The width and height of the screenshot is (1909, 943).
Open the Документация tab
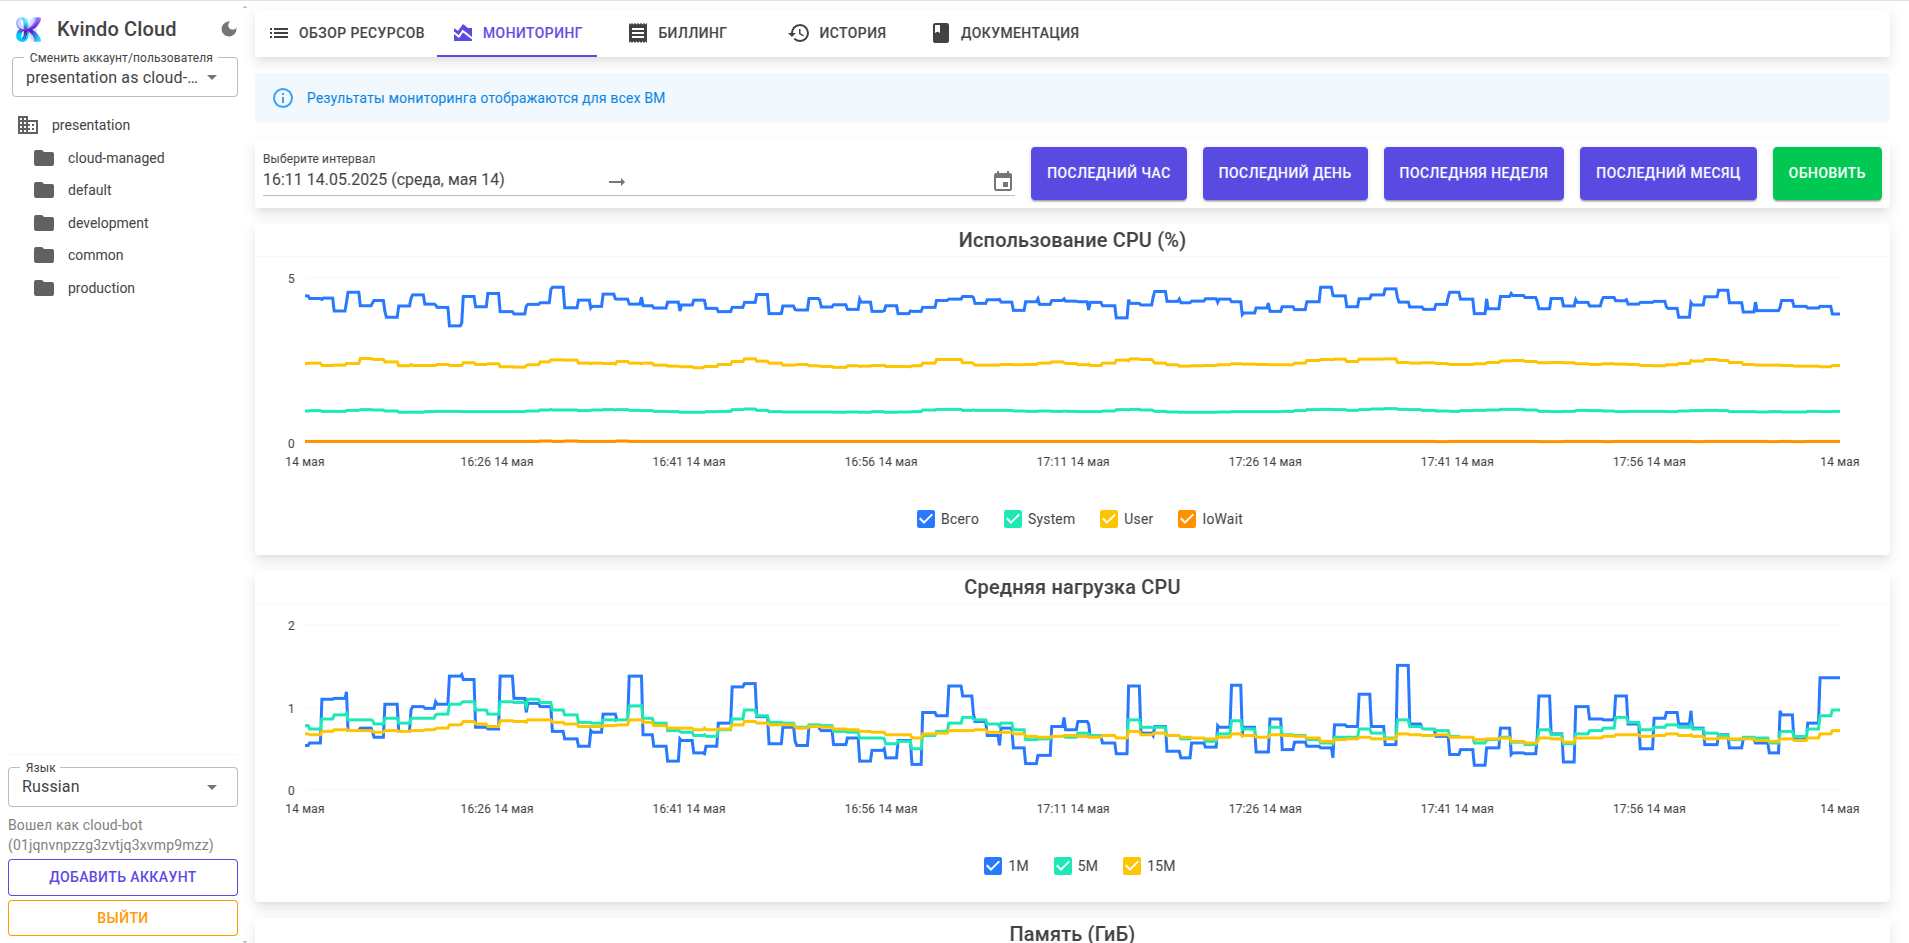click(x=1006, y=33)
